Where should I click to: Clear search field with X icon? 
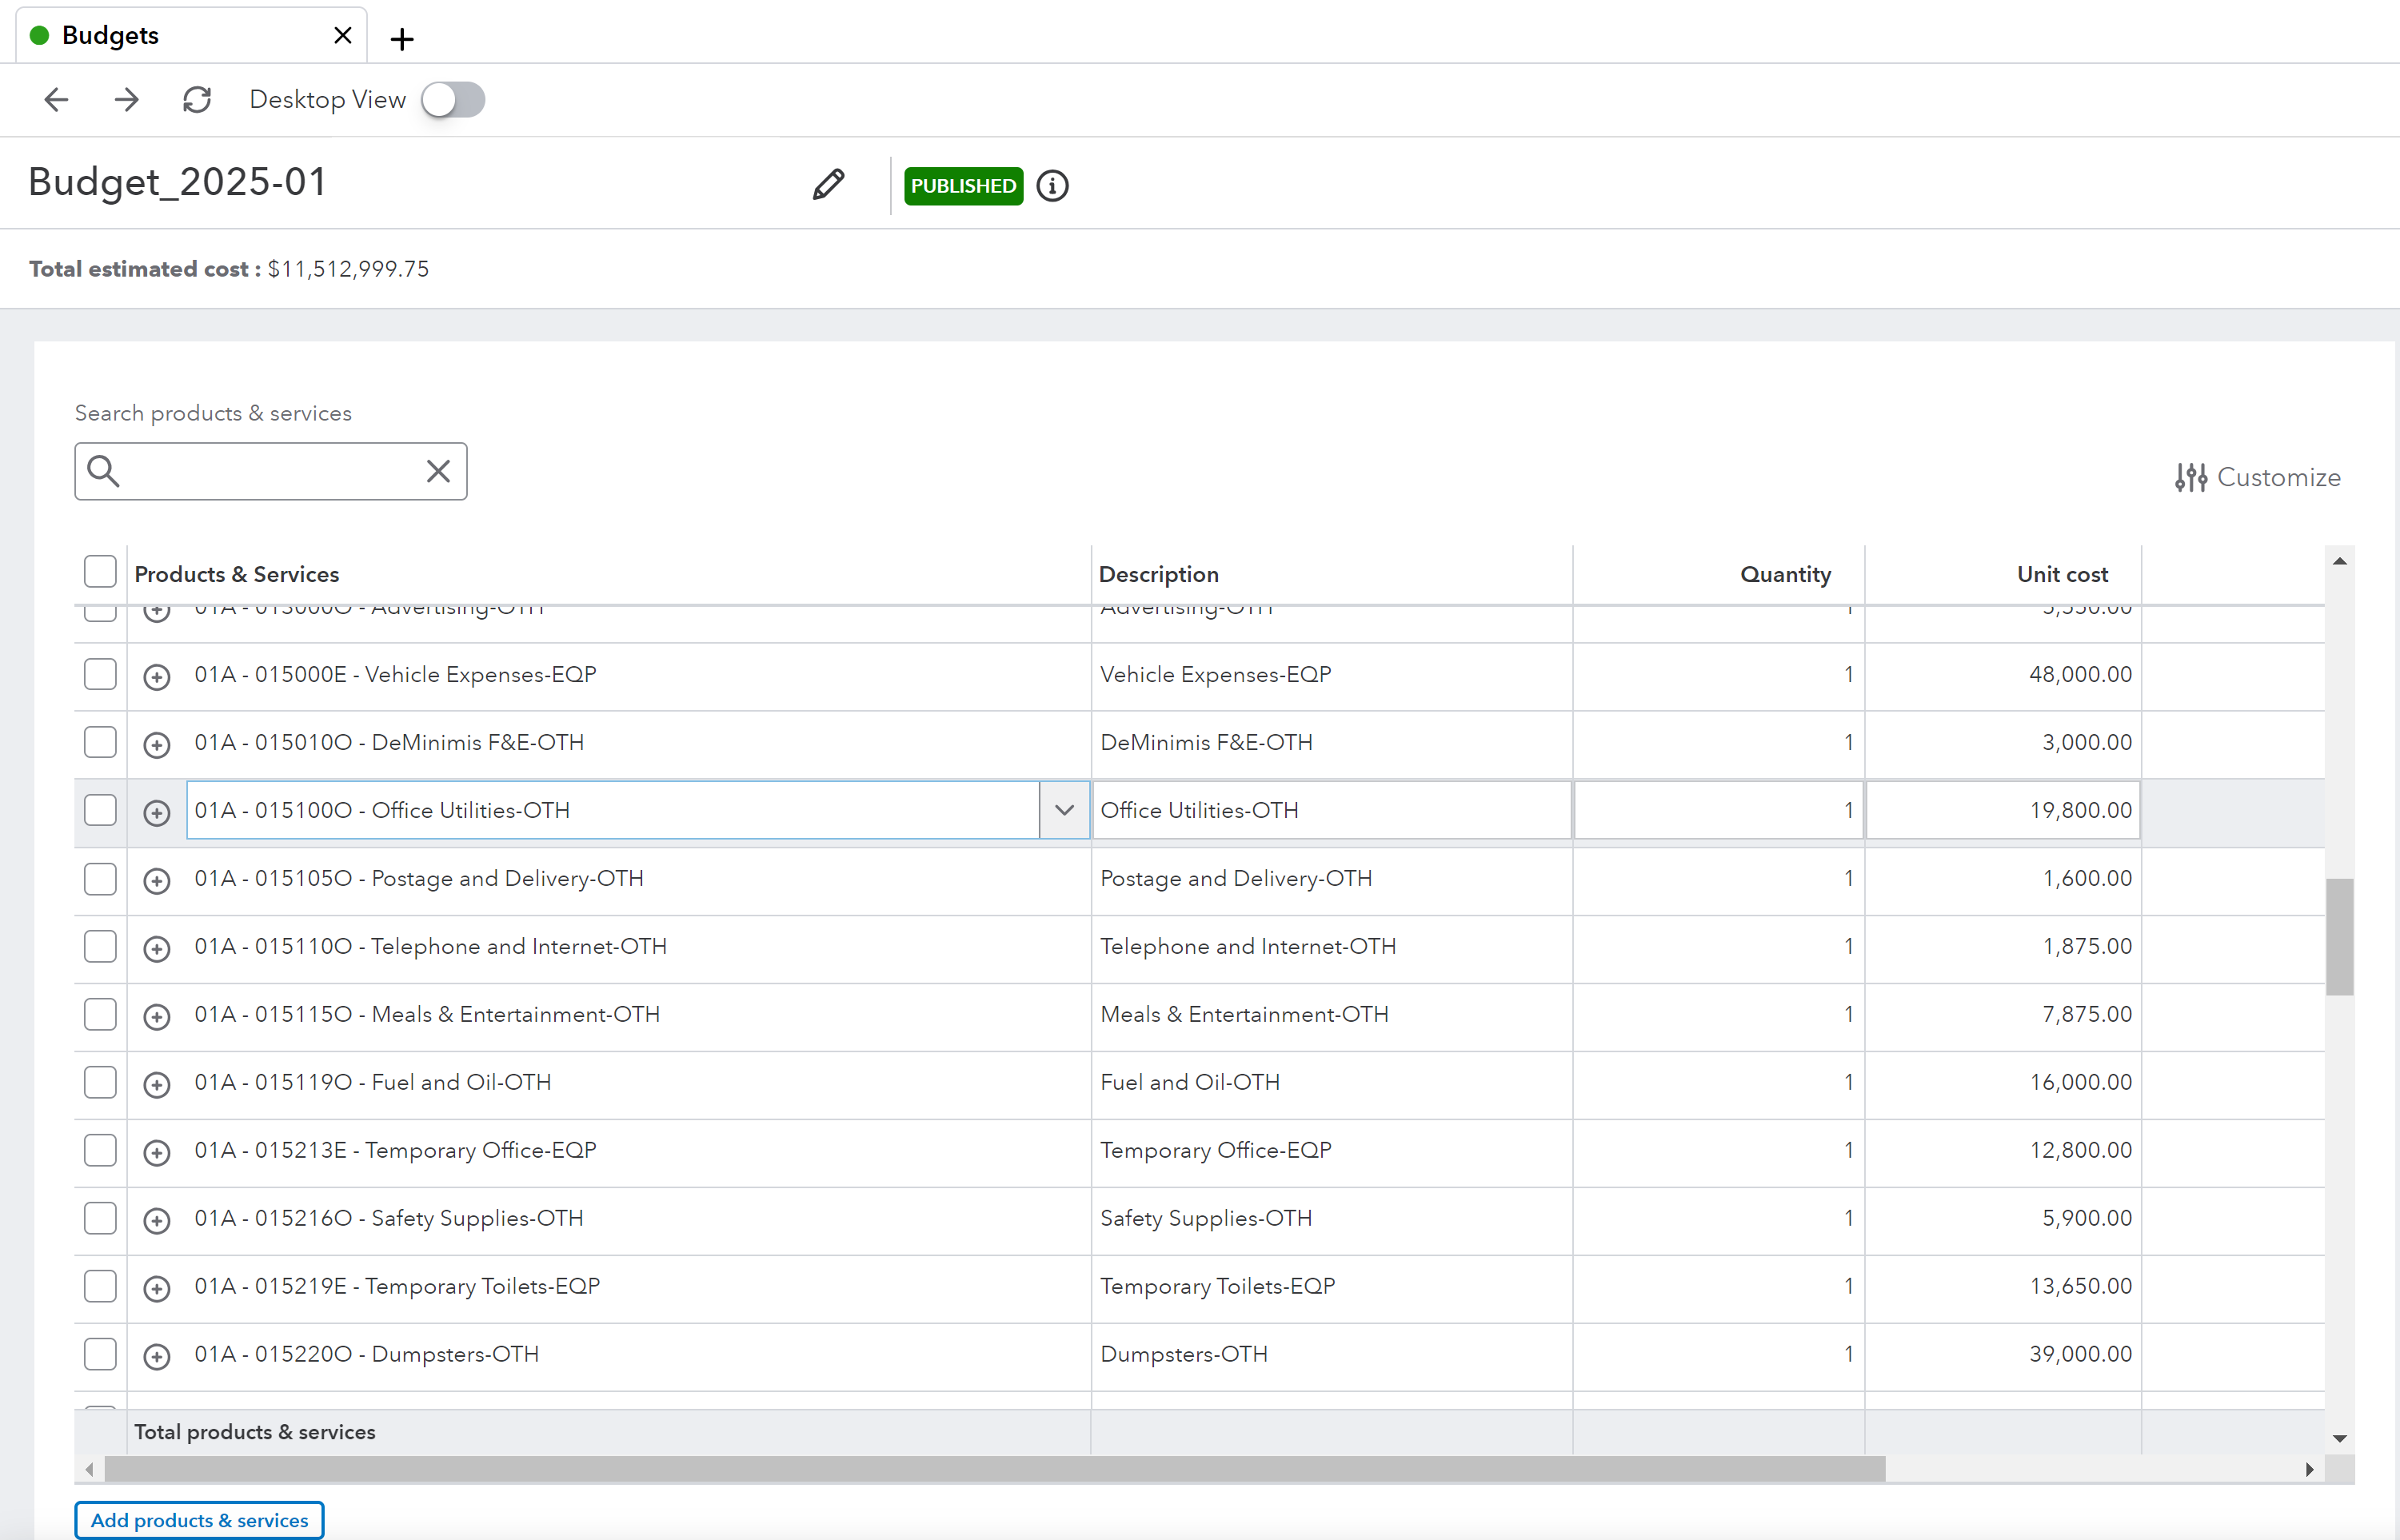pos(438,471)
